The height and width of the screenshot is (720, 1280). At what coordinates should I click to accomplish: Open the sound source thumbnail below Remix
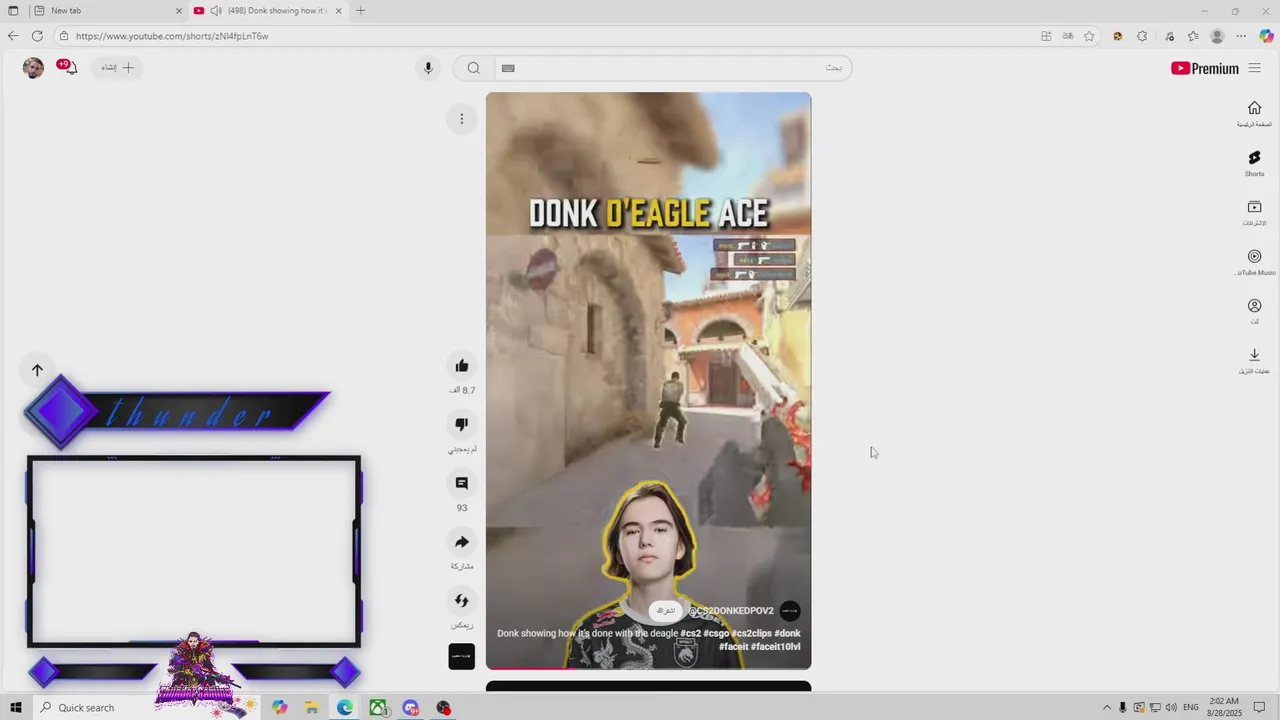pyautogui.click(x=461, y=656)
